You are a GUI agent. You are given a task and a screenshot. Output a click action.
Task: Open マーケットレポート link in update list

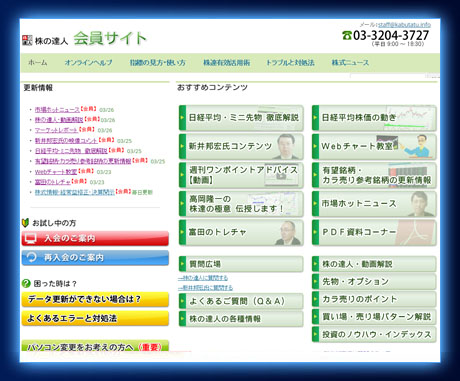pos(56,130)
